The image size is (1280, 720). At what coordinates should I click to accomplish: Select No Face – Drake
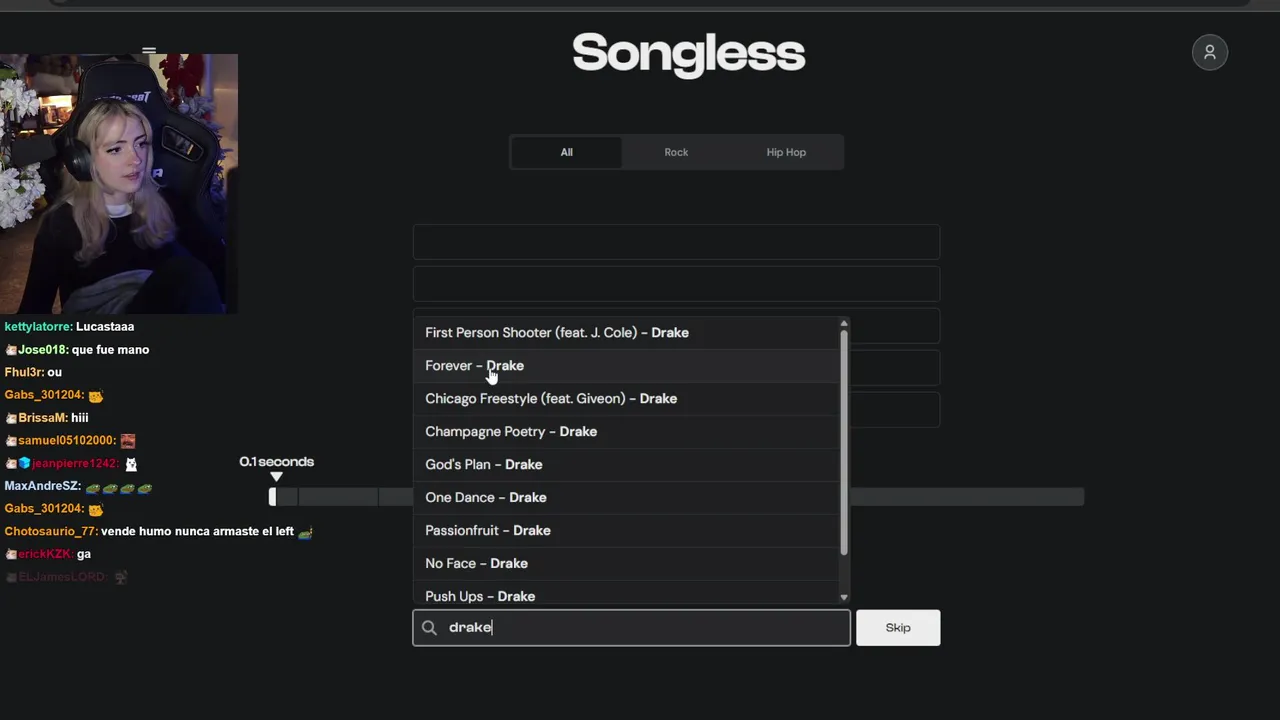click(x=626, y=563)
